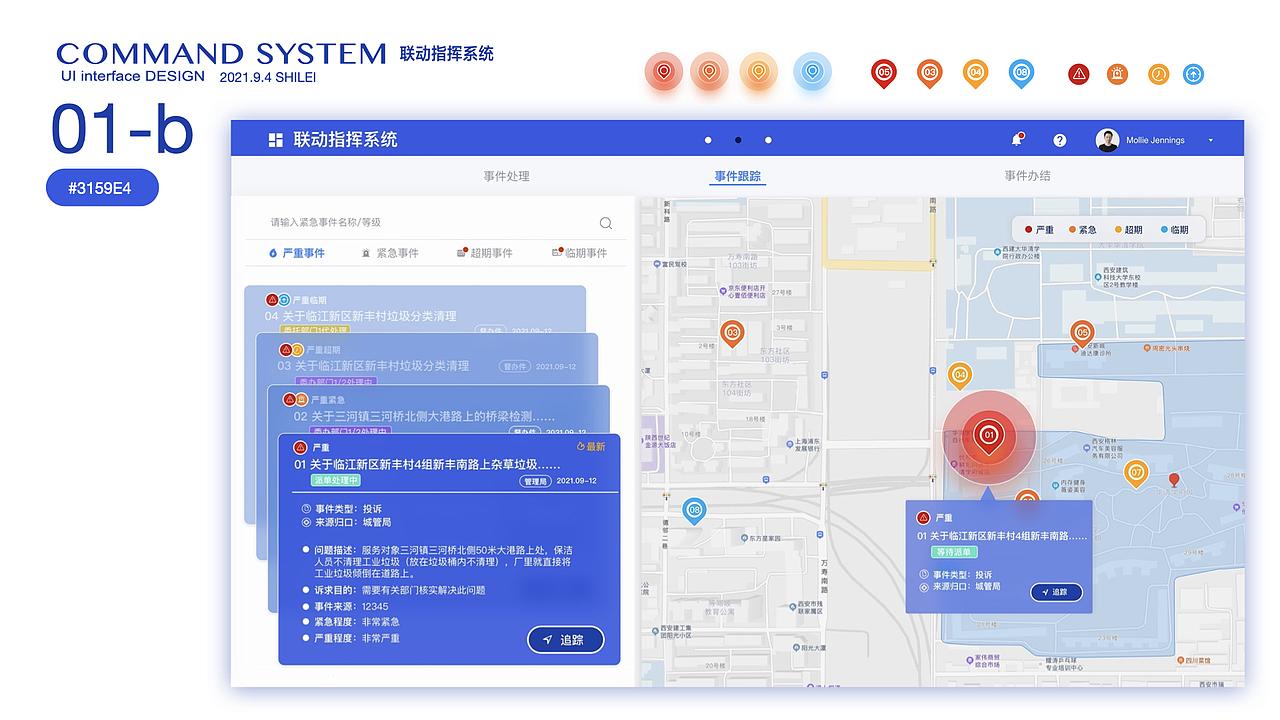Select the glowing red 01 map pin

[989, 437]
